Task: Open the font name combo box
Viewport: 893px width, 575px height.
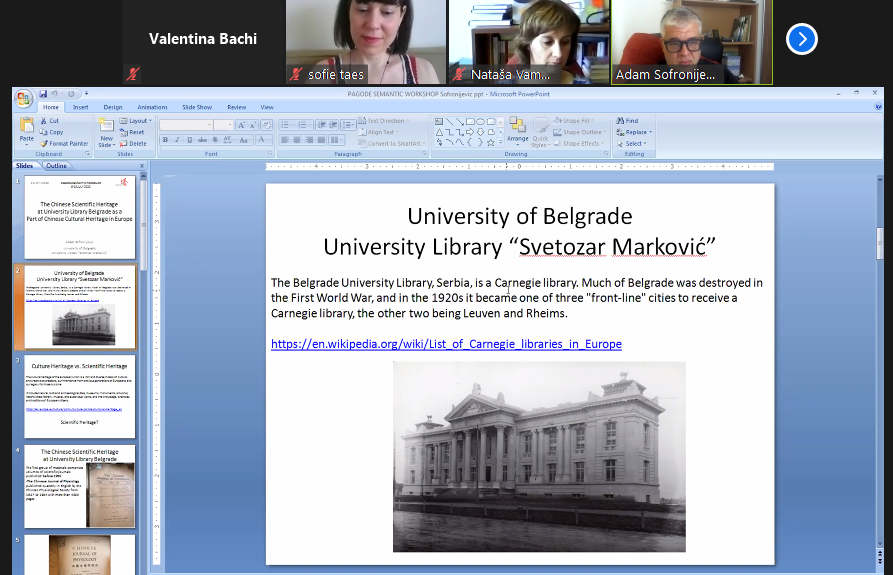Action: pos(186,125)
